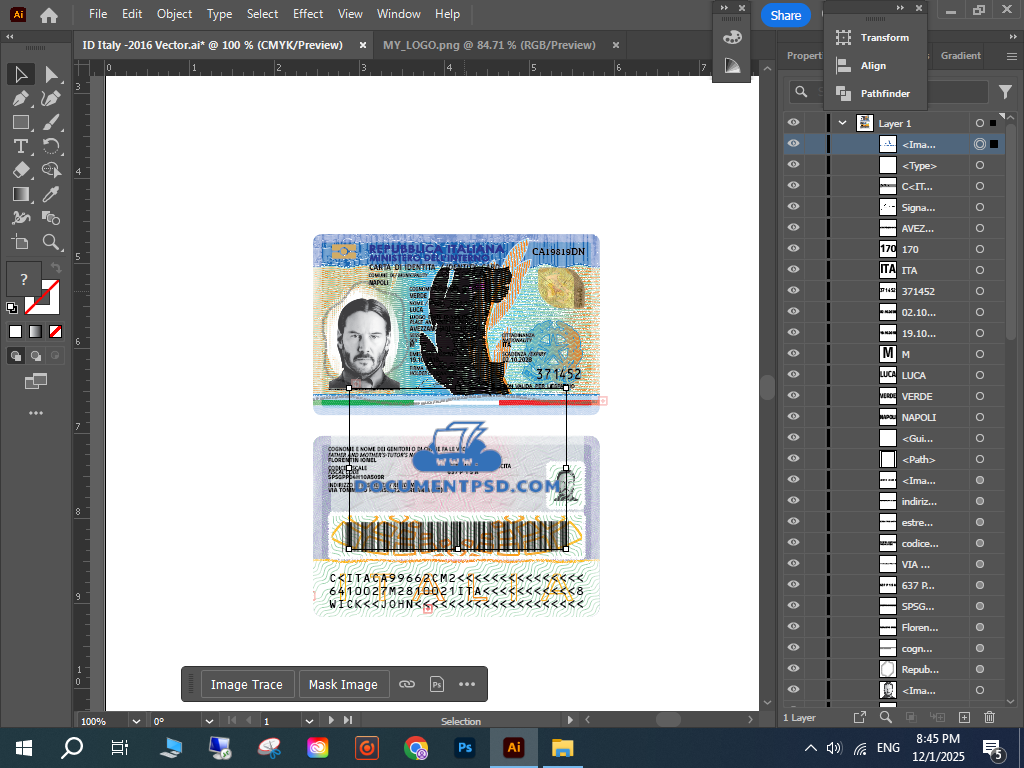The image size is (1024, 768).
Task: Hide Layer 1 using its eye icon
Action: pos(793,123)
